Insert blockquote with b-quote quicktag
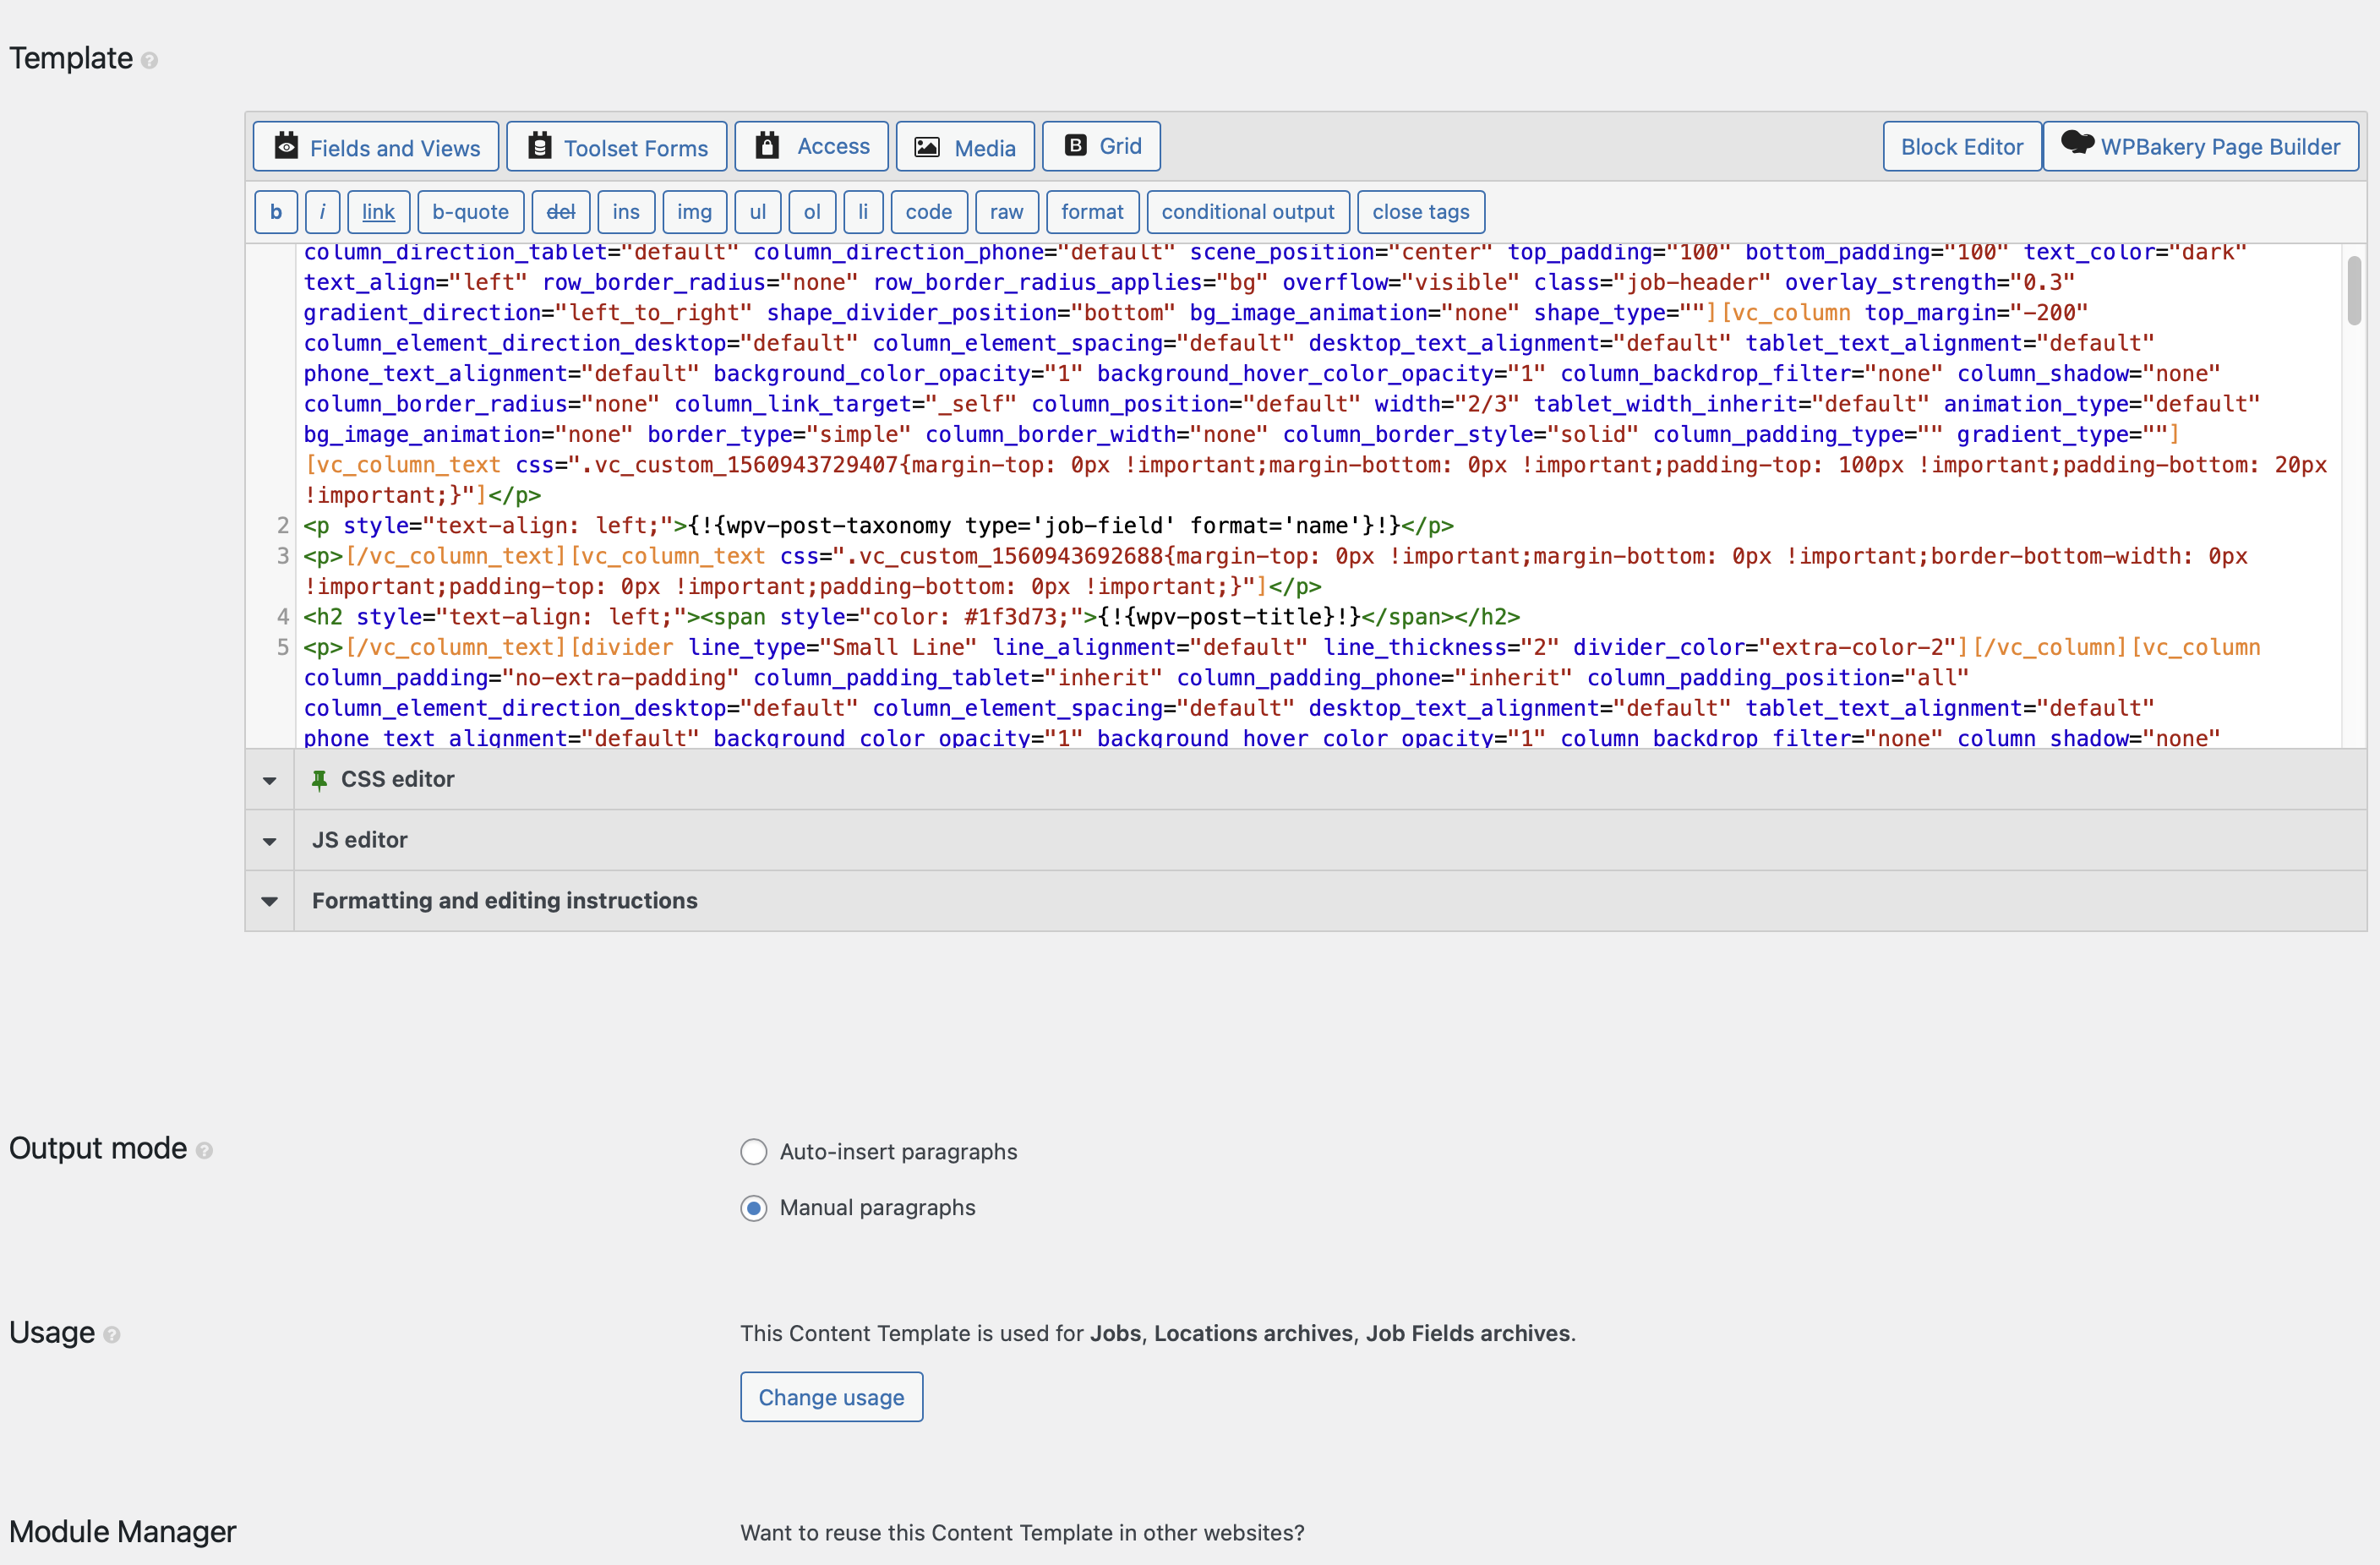2380x1565 pixels. click(470, 212)
